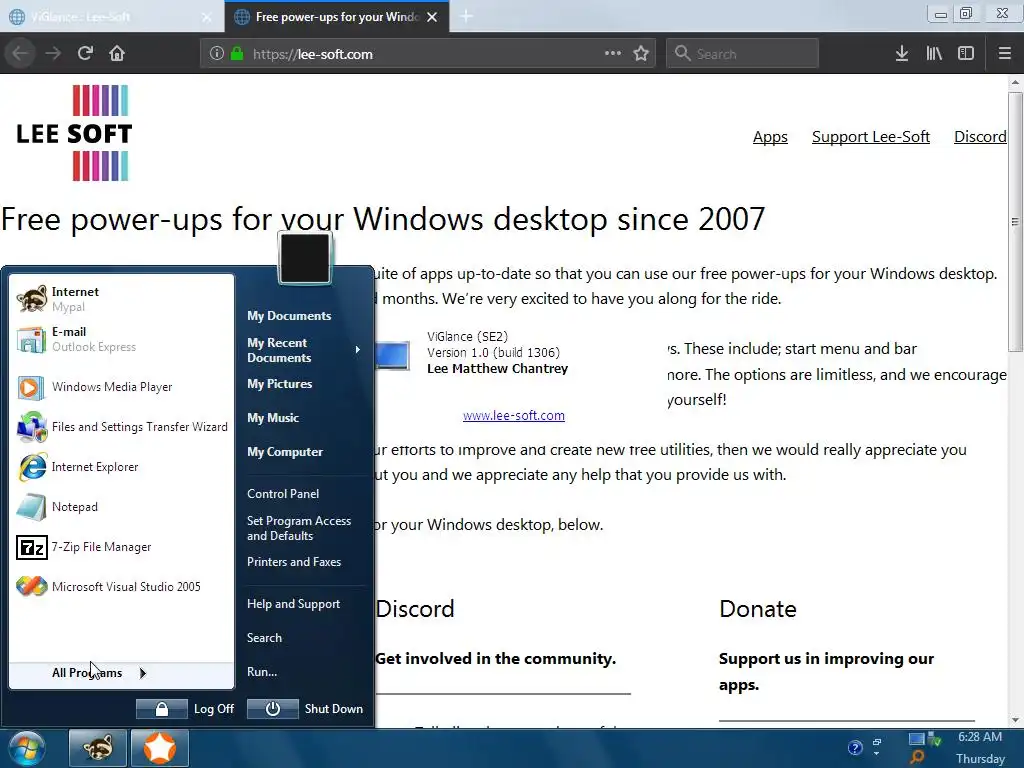1024x768 pixels.
Task: Open Notepad from Start menu
Action: pos(121,507)
